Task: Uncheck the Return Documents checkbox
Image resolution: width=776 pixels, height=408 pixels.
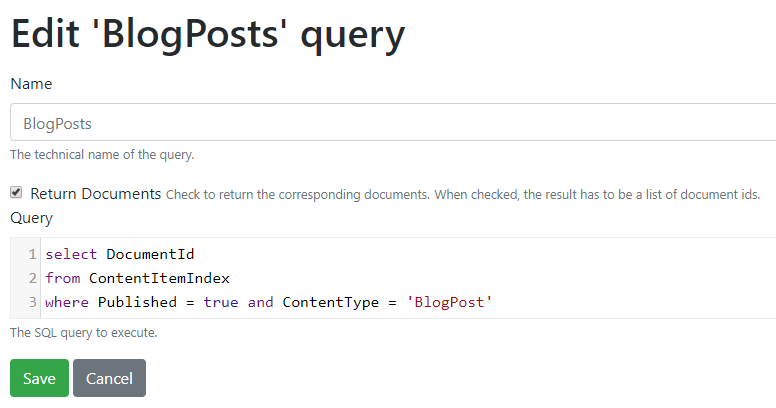Action: [x=16, y=192]
